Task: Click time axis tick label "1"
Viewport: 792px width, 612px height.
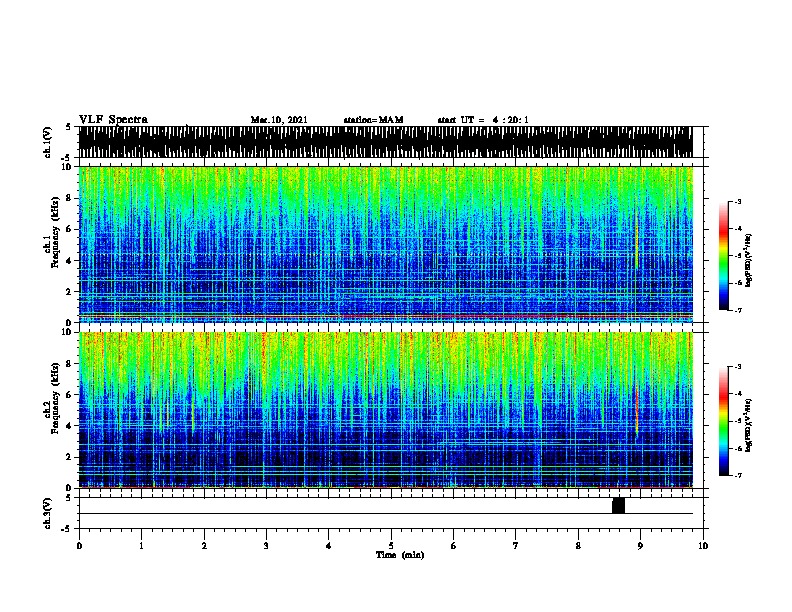Action: pyautogui.click(x=141, y=546)
